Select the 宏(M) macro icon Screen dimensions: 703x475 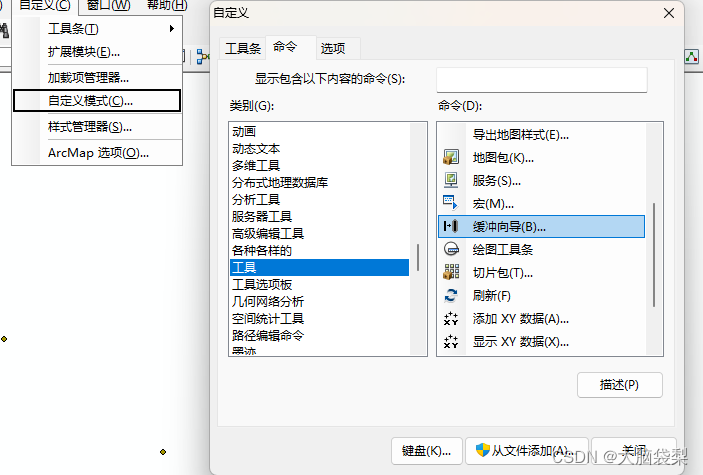[x=451, y=203]
